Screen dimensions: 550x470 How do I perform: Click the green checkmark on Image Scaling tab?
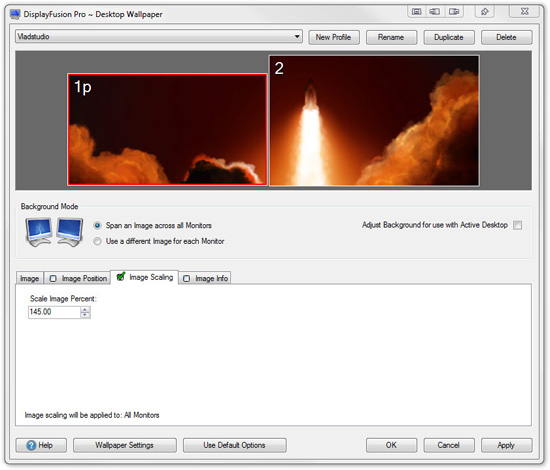point(121,276)
